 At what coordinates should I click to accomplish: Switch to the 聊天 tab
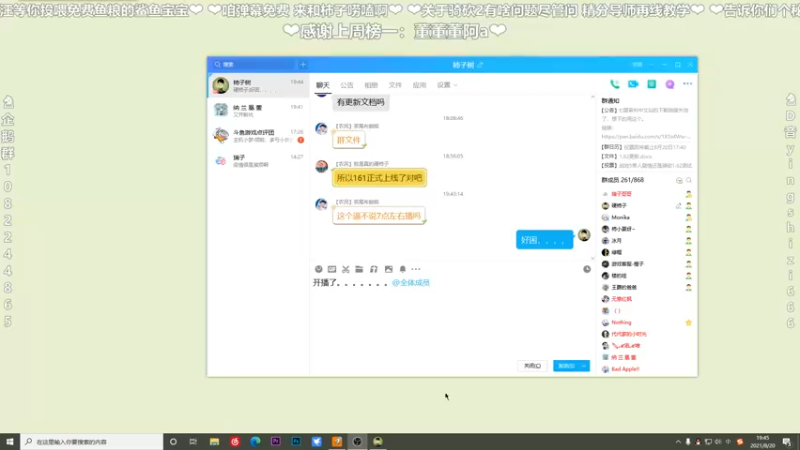click(x=322, y=85)
